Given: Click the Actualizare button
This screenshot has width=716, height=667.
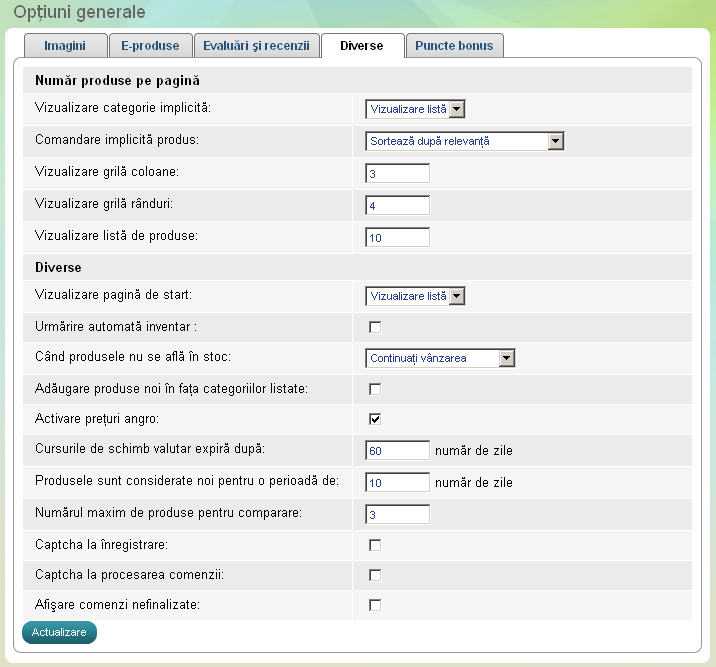Looking at the screenshot, I should coord(59,632).
